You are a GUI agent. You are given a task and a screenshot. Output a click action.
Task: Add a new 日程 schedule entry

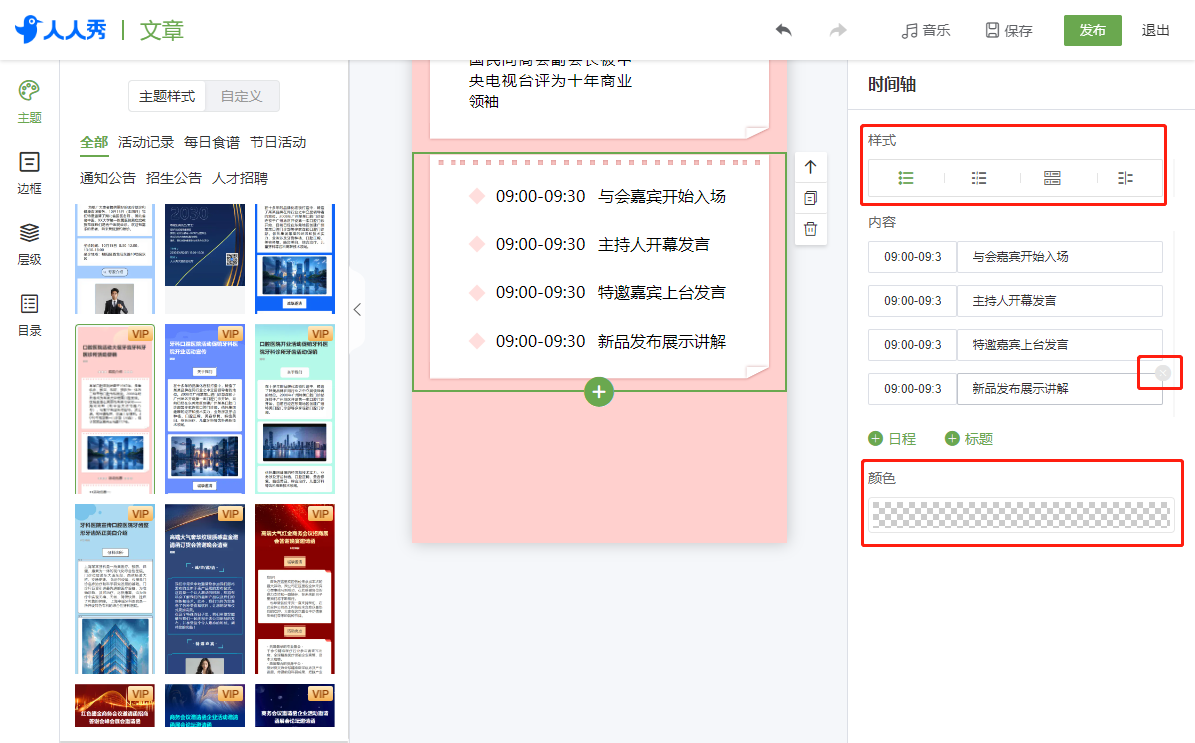click(892, 439)
